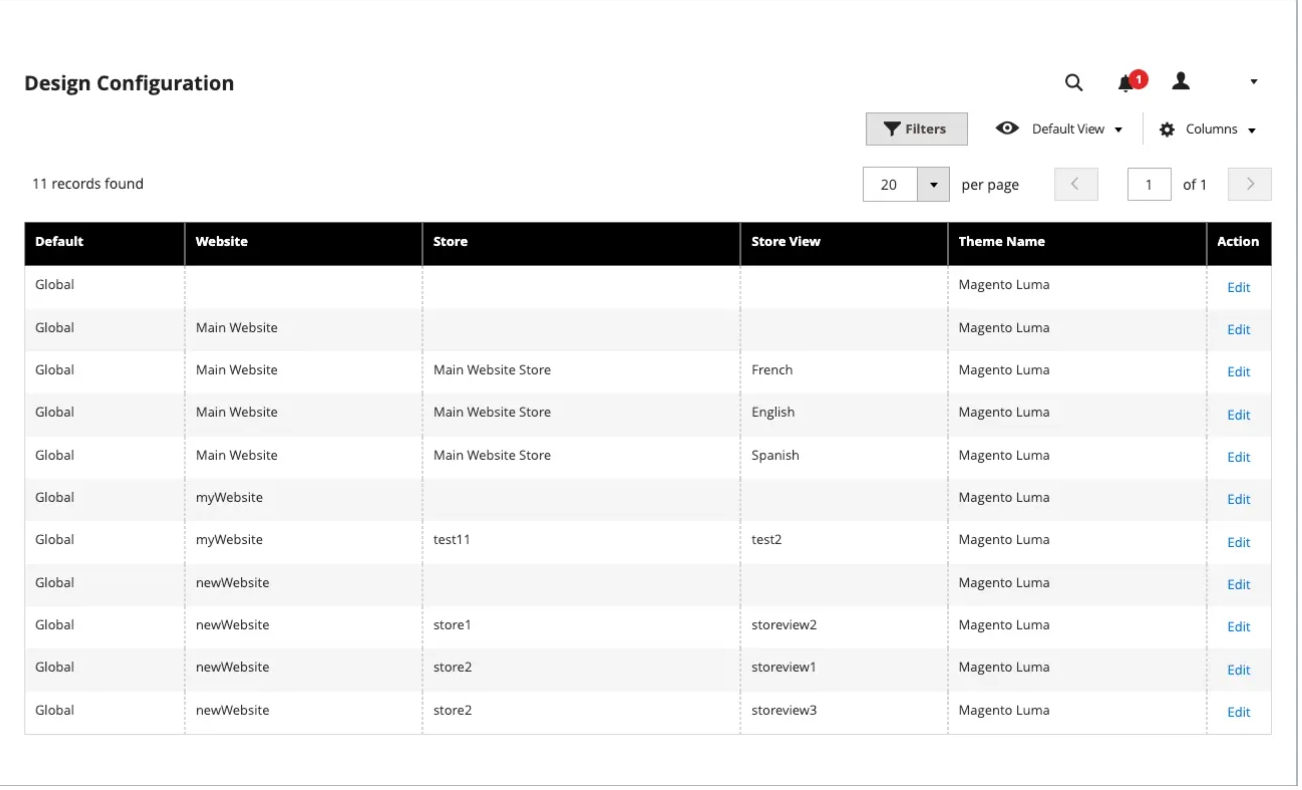Edit the myWebsite row without store

click(1238, 499)
